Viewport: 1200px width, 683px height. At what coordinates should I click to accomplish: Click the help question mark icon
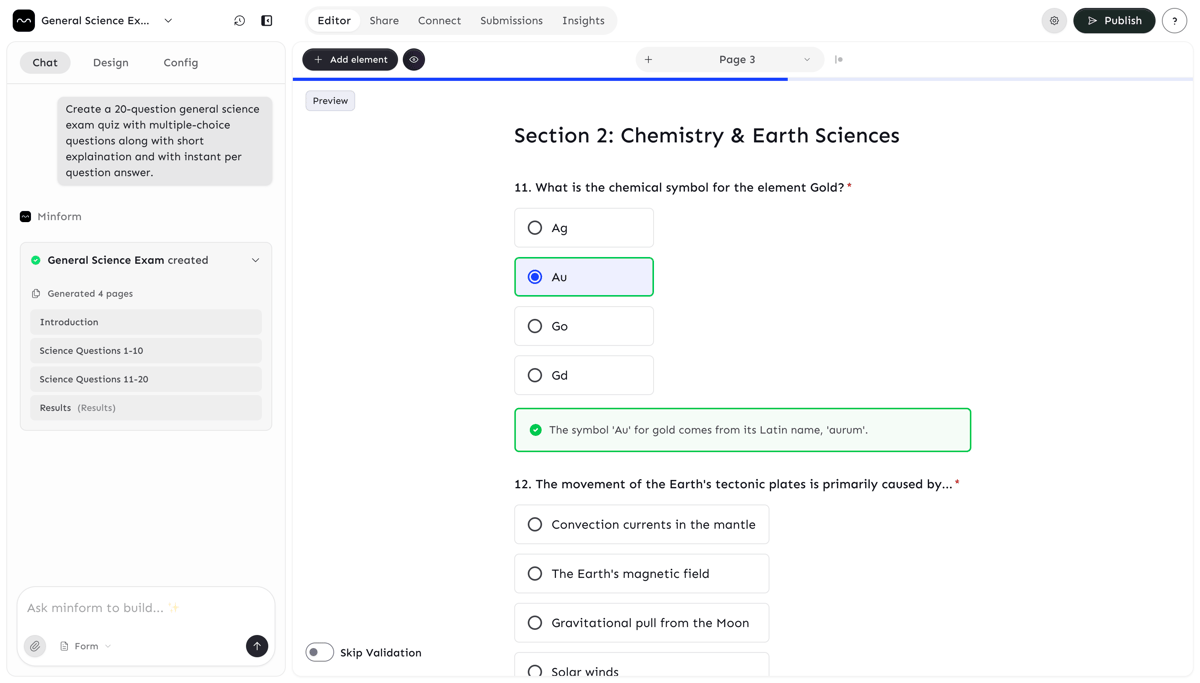[x=1174, y=21]
